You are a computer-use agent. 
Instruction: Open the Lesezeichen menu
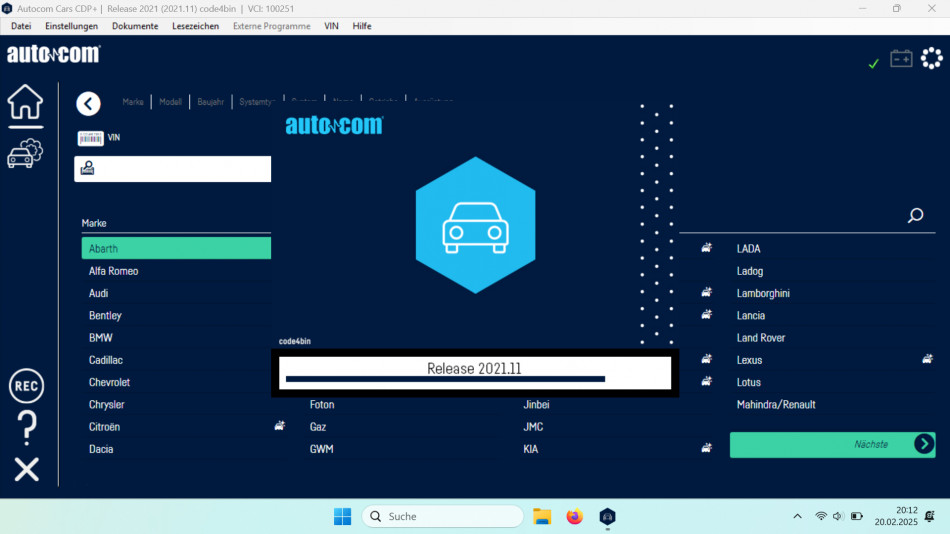coord(196,26)
